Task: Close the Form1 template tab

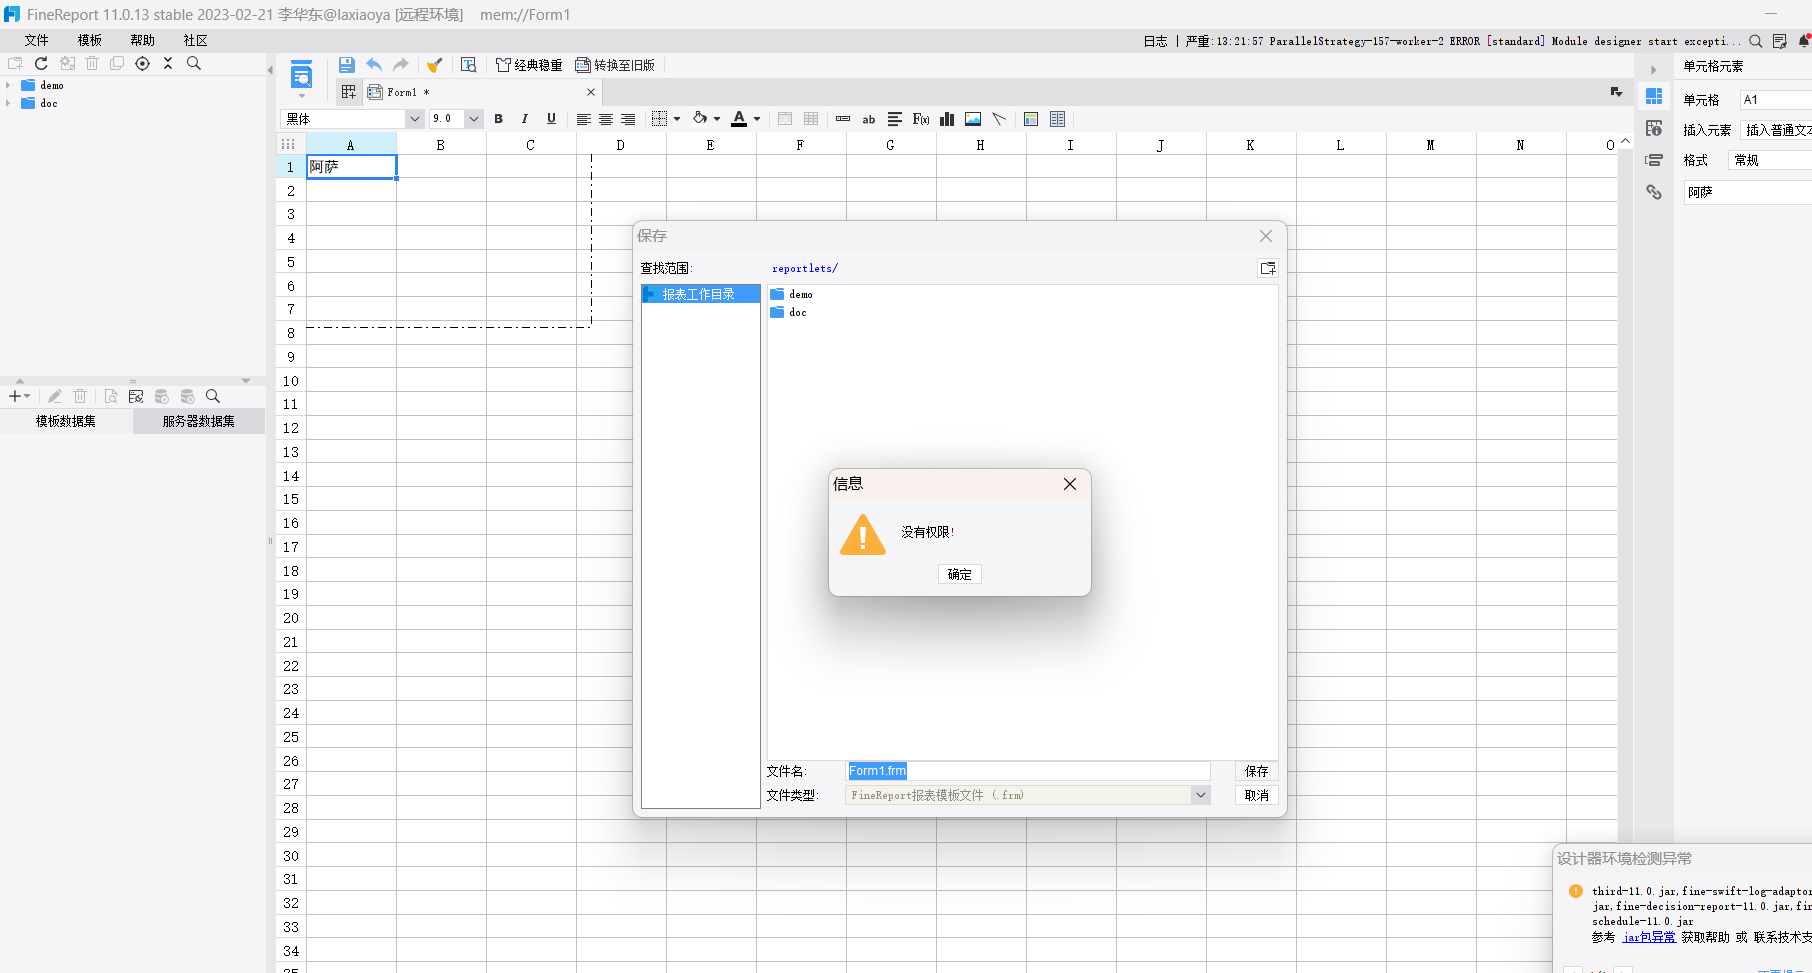Action: pos(591,92)
